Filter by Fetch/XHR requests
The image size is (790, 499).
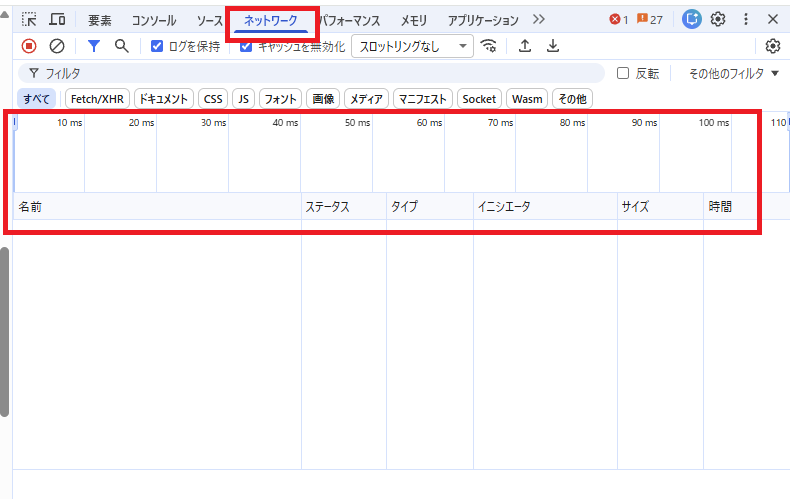pos(97,99)
